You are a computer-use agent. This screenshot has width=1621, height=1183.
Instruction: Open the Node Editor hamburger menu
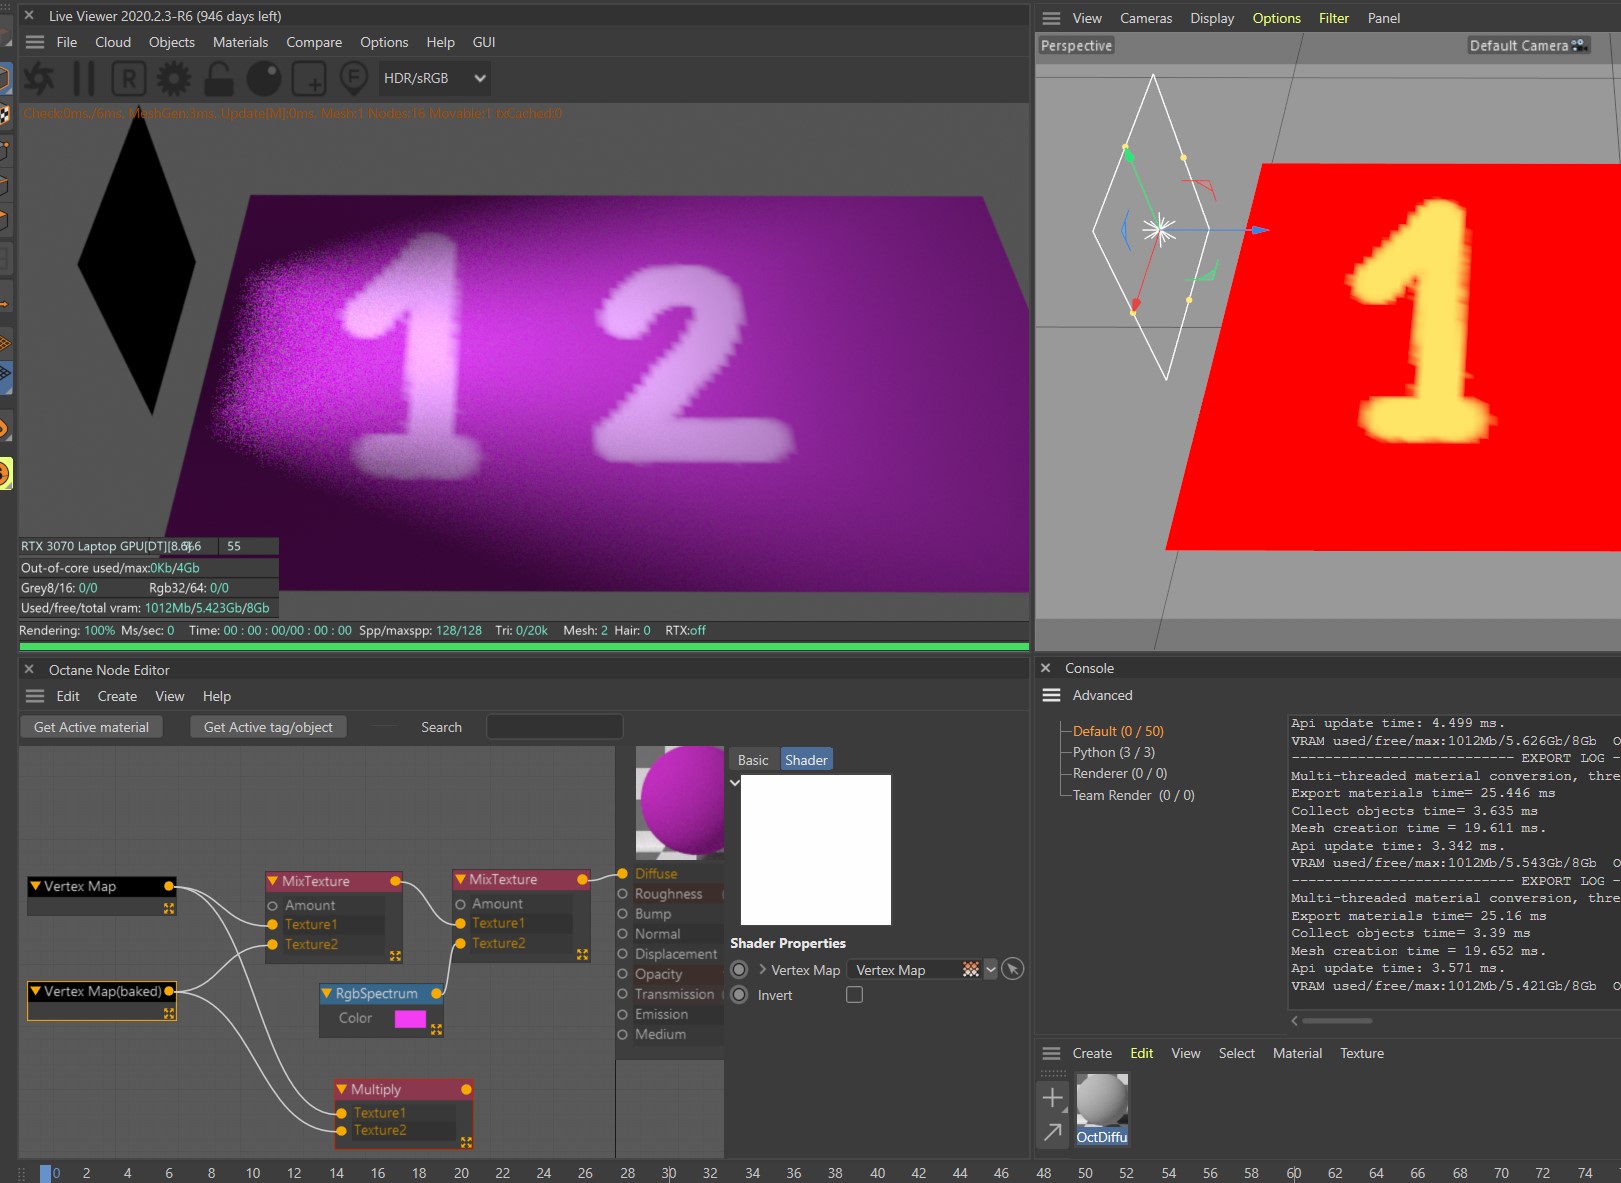point(35,696)
